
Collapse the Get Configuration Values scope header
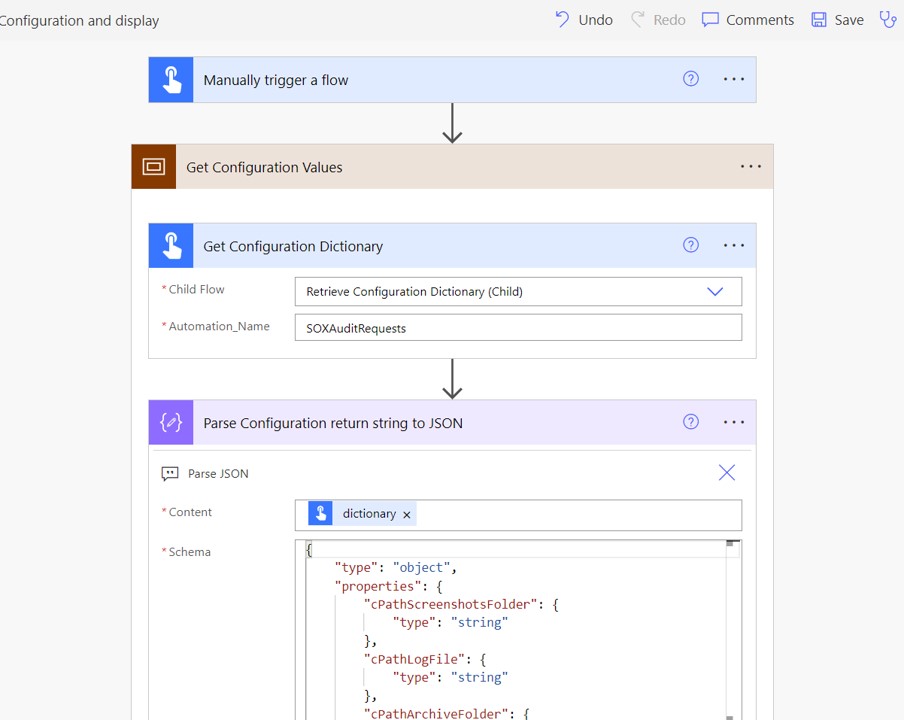(453, 167)
